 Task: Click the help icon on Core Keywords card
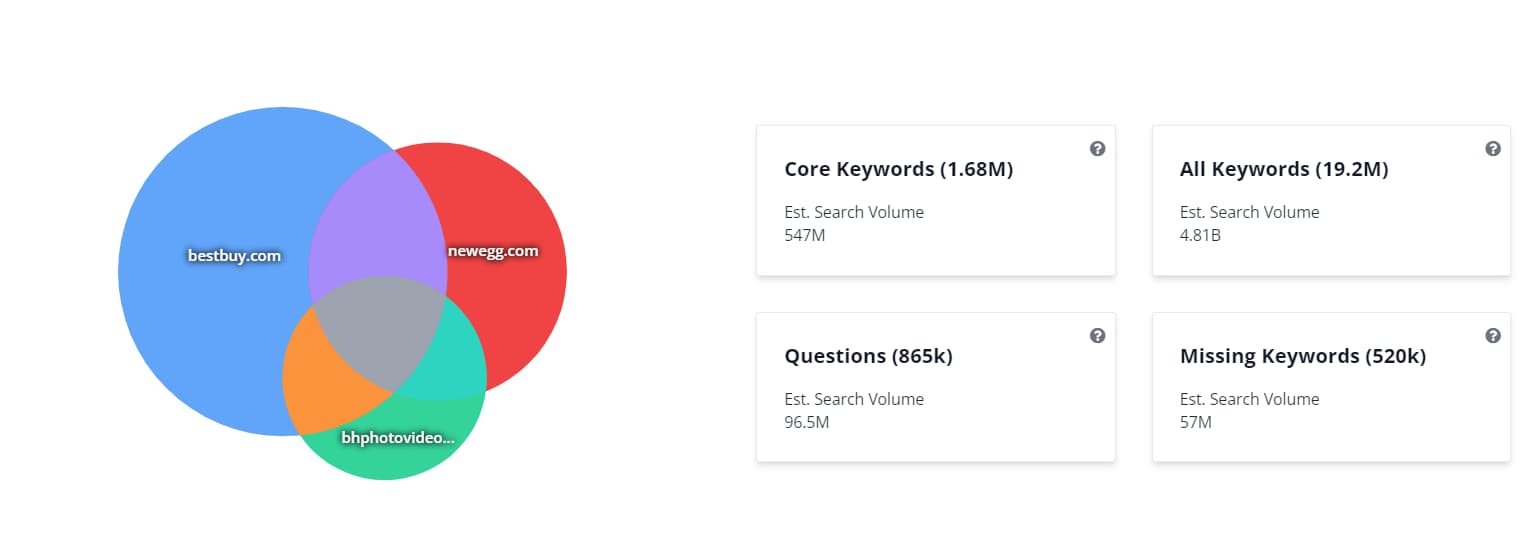click(1097, 149)
